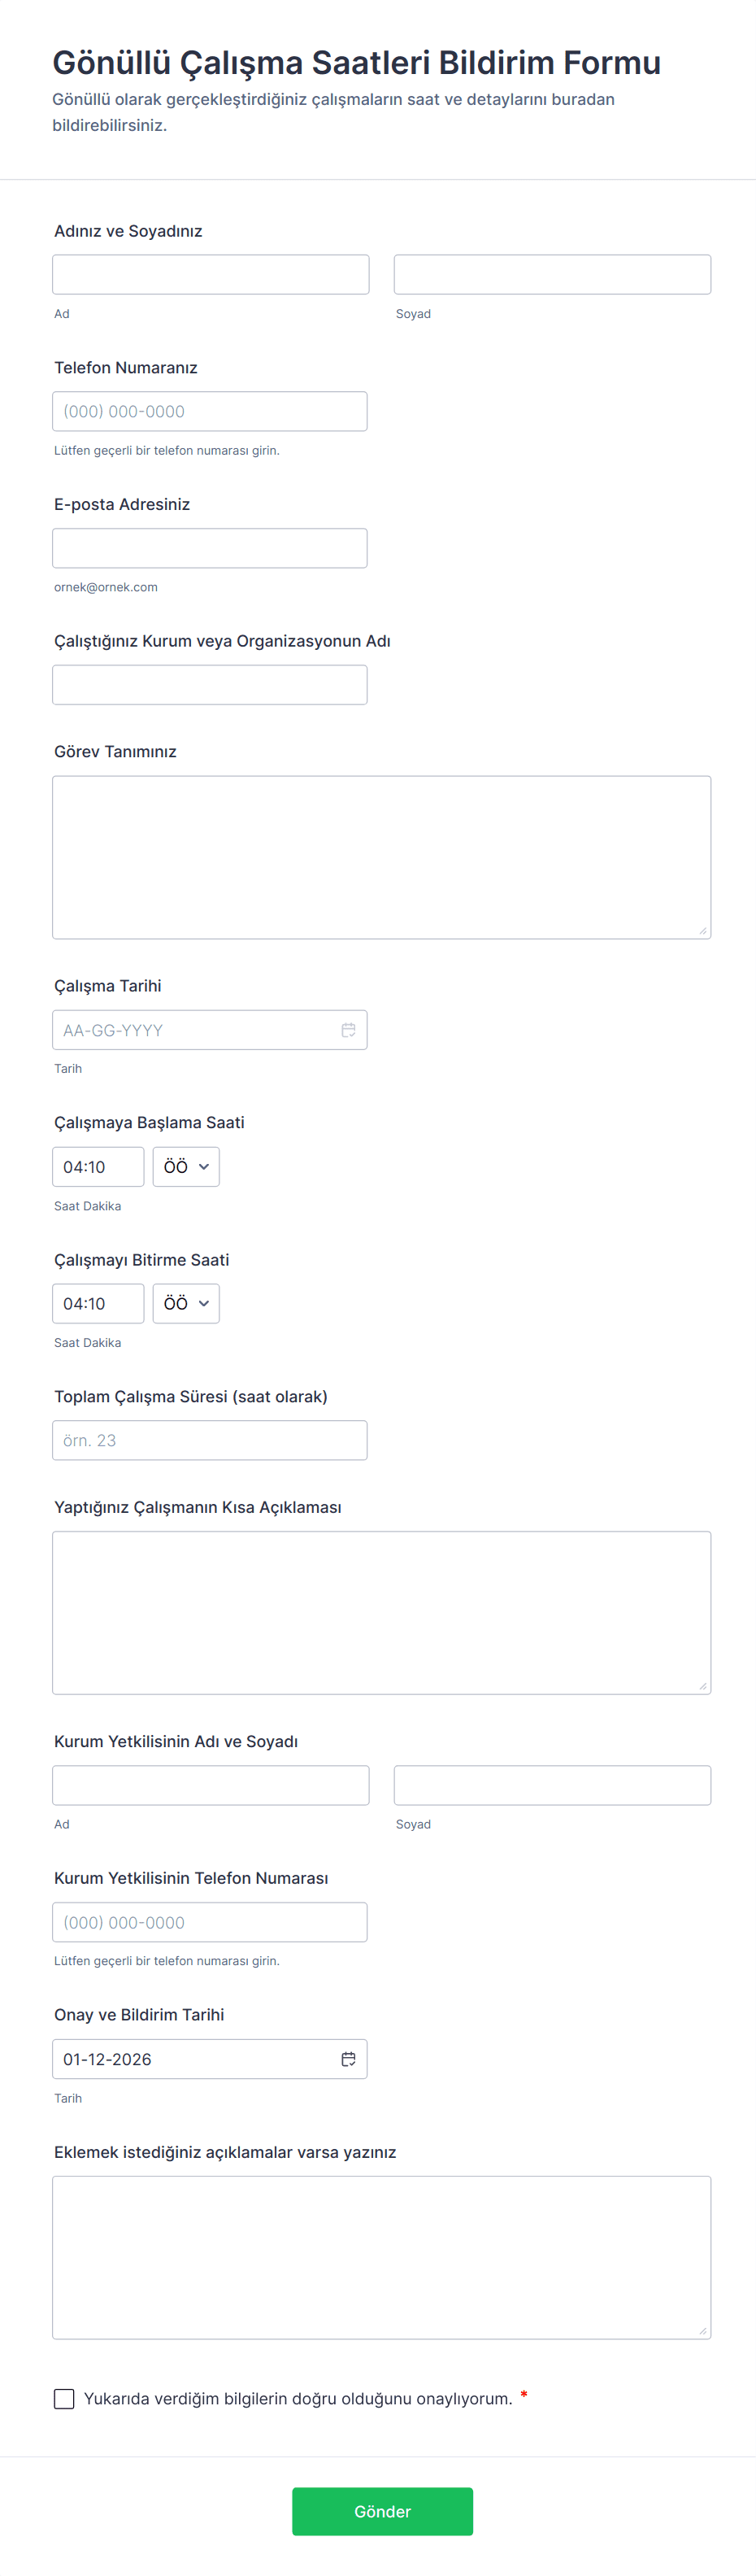Check the information accuracy confirmation checkbox
The width and height of the screenshot is (756, 2576).
tap(64, 2398)
